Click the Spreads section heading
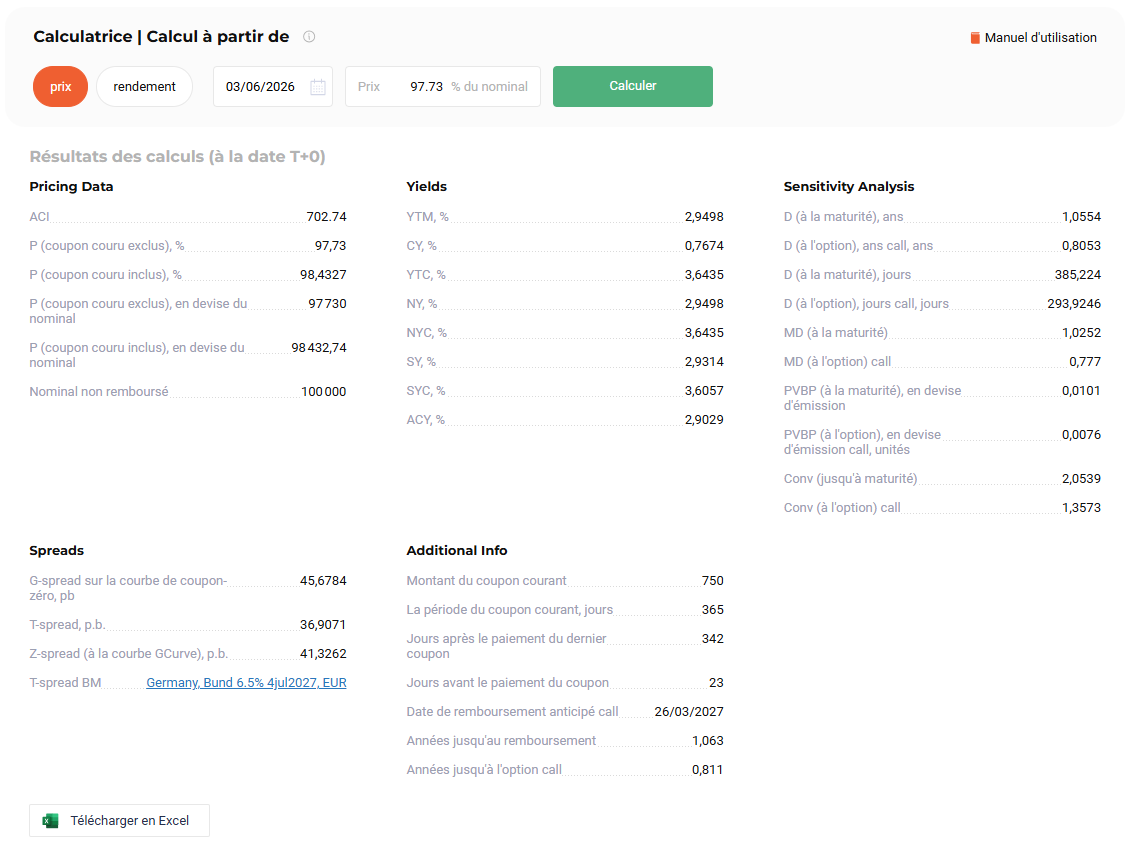Viewport: 1136px width, 844px height. click(57, 551)
